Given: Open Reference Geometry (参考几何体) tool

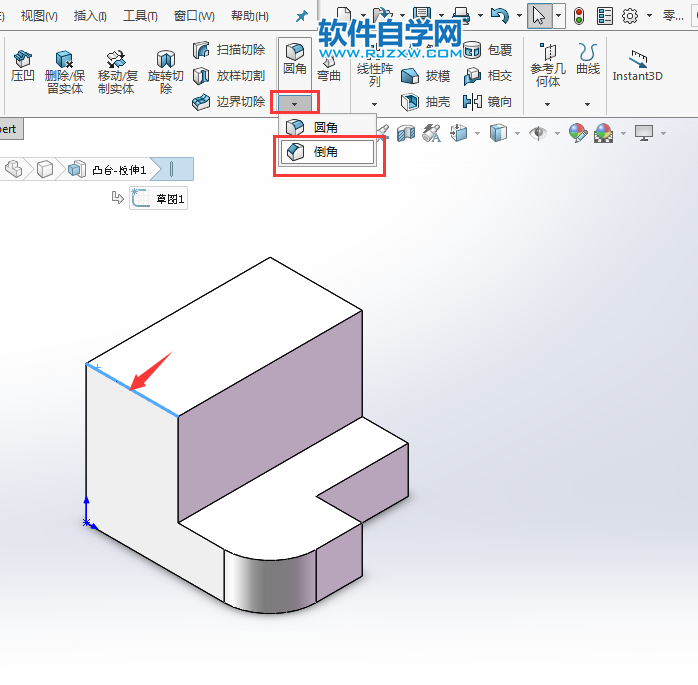Looking at the screenshot, I should [x=548, y=65].
